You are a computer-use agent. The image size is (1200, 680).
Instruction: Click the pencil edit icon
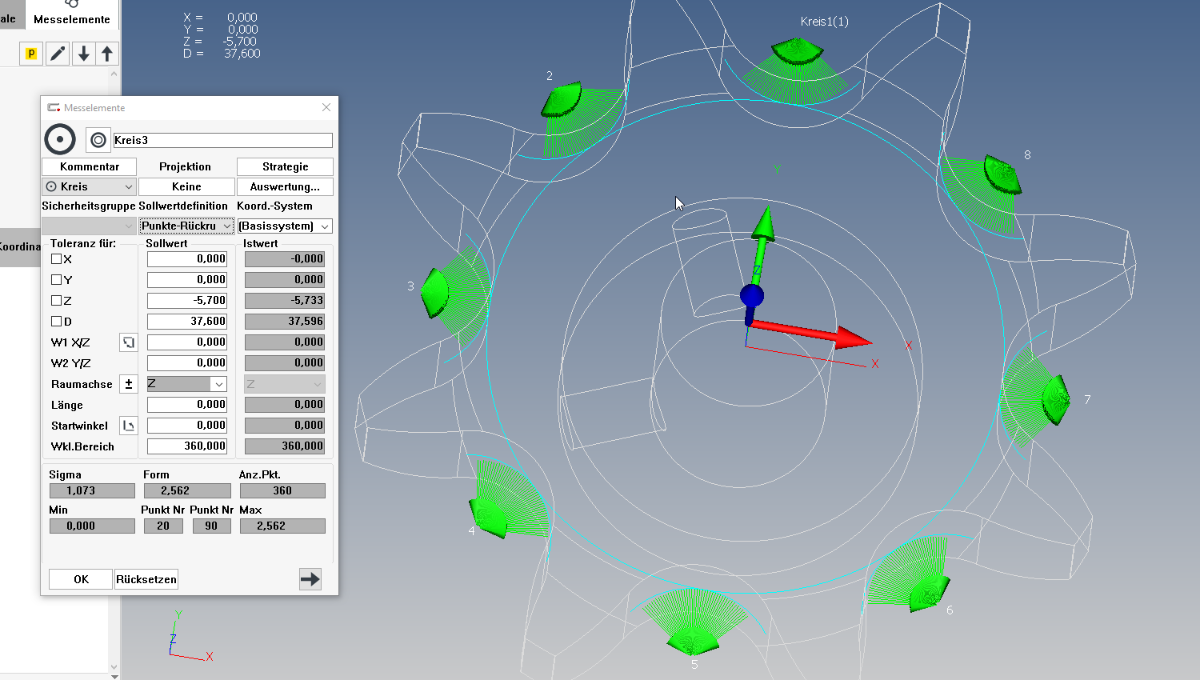tap(58, 54)
